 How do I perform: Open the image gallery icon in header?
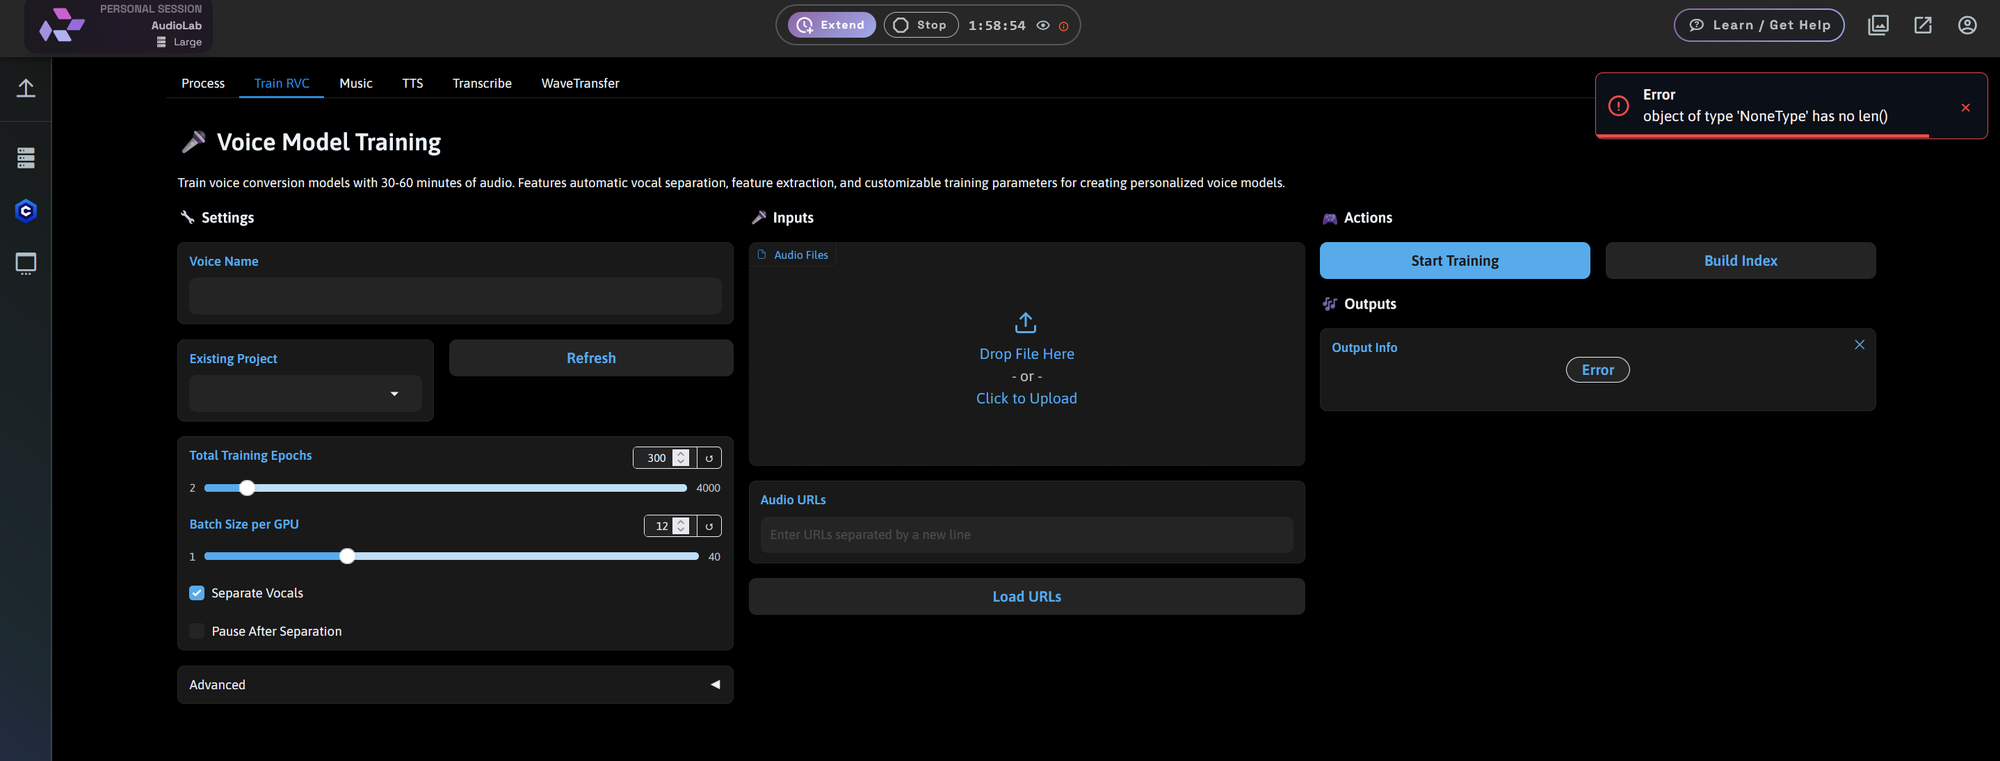tap(1878, 25)
